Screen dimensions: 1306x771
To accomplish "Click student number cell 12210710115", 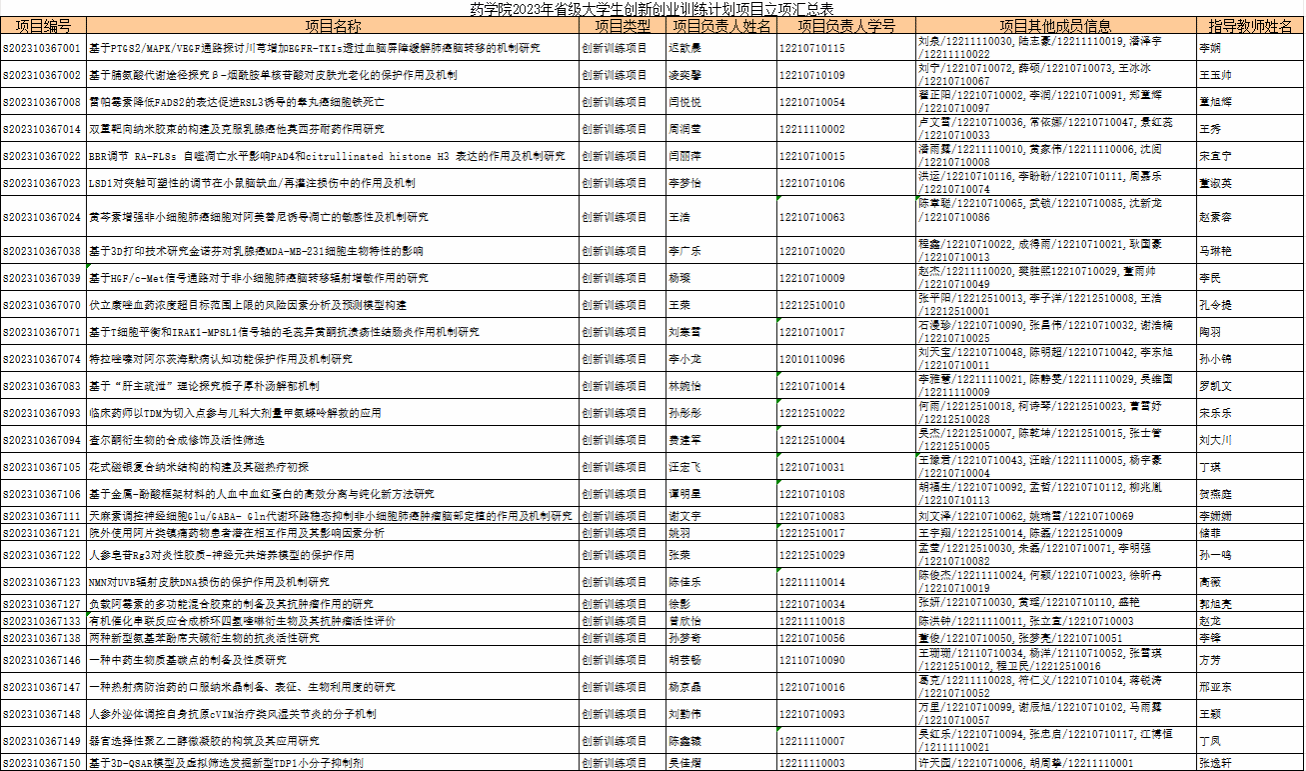I will click(846, 48).
